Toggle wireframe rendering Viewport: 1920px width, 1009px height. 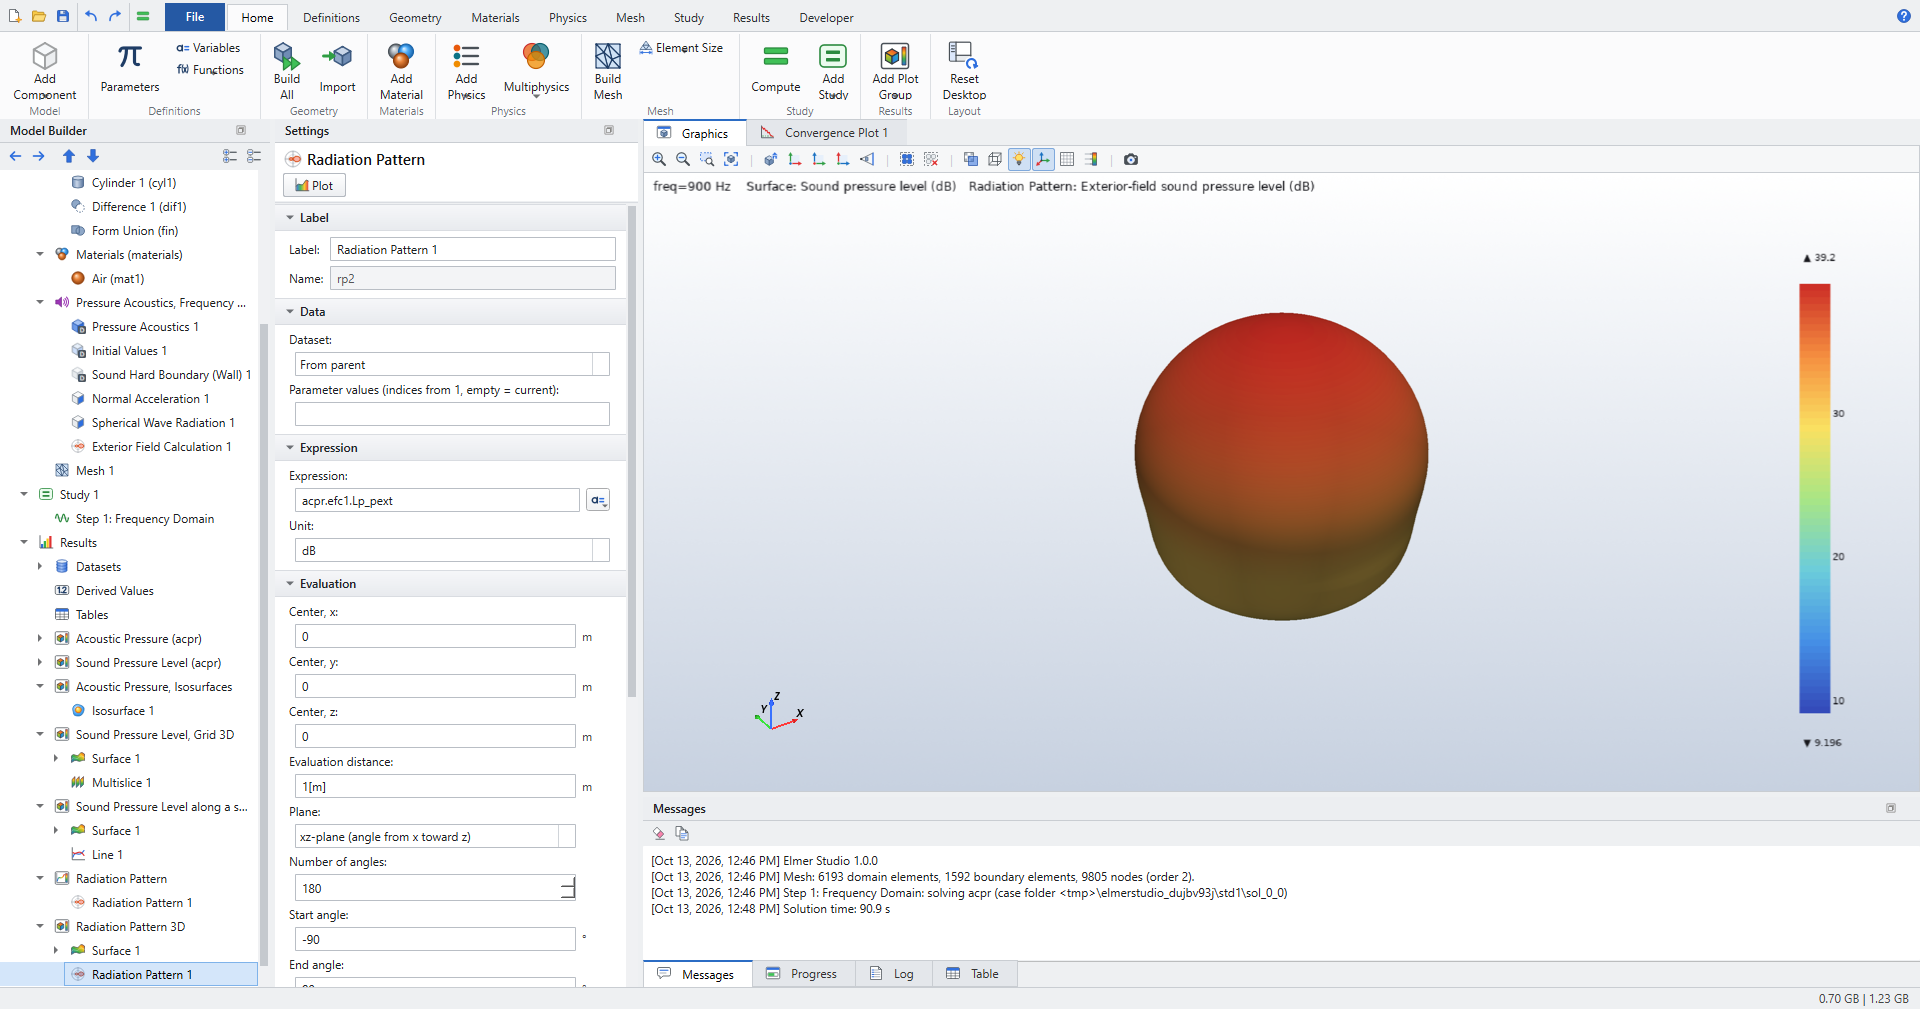click(995, 159)
